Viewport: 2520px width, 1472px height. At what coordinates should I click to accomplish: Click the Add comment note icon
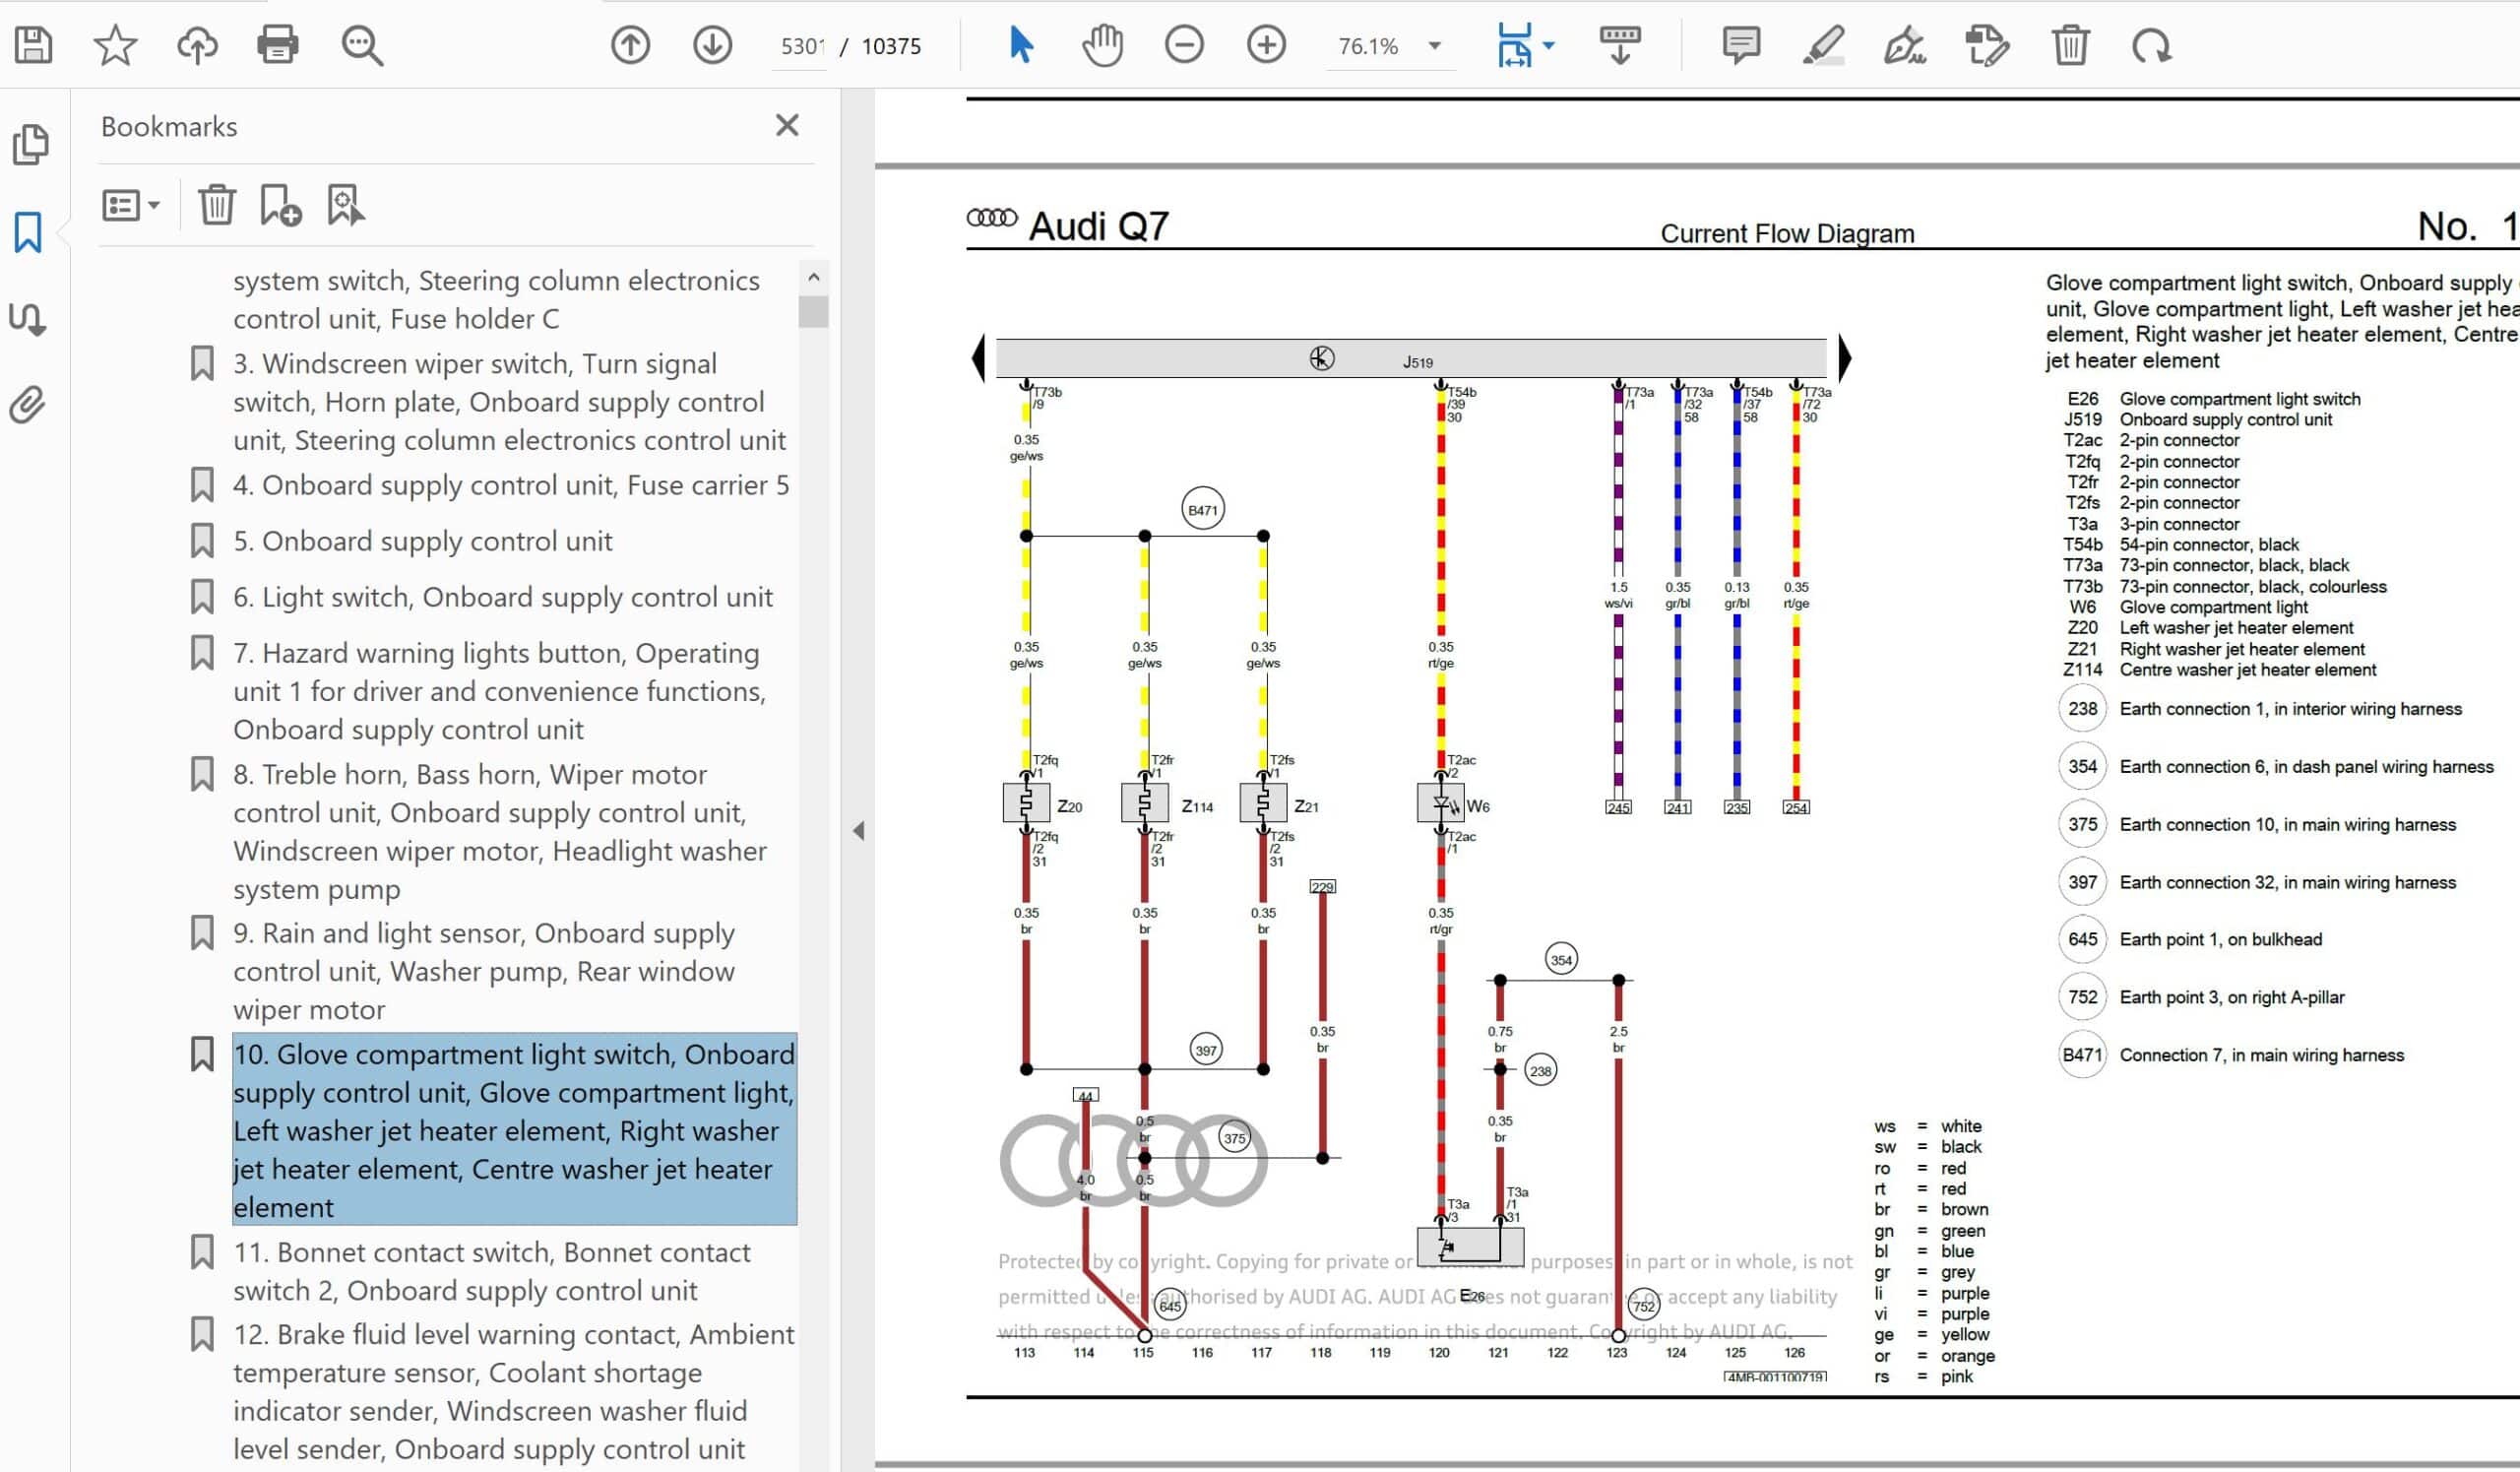pos(1741,45)
